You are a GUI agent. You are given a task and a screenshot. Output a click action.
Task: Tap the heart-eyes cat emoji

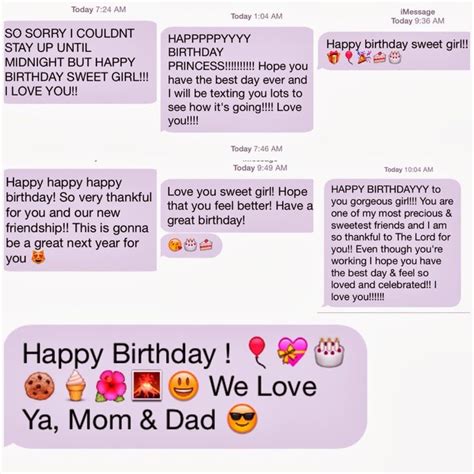pyautogui.click(x=39, y=257)
